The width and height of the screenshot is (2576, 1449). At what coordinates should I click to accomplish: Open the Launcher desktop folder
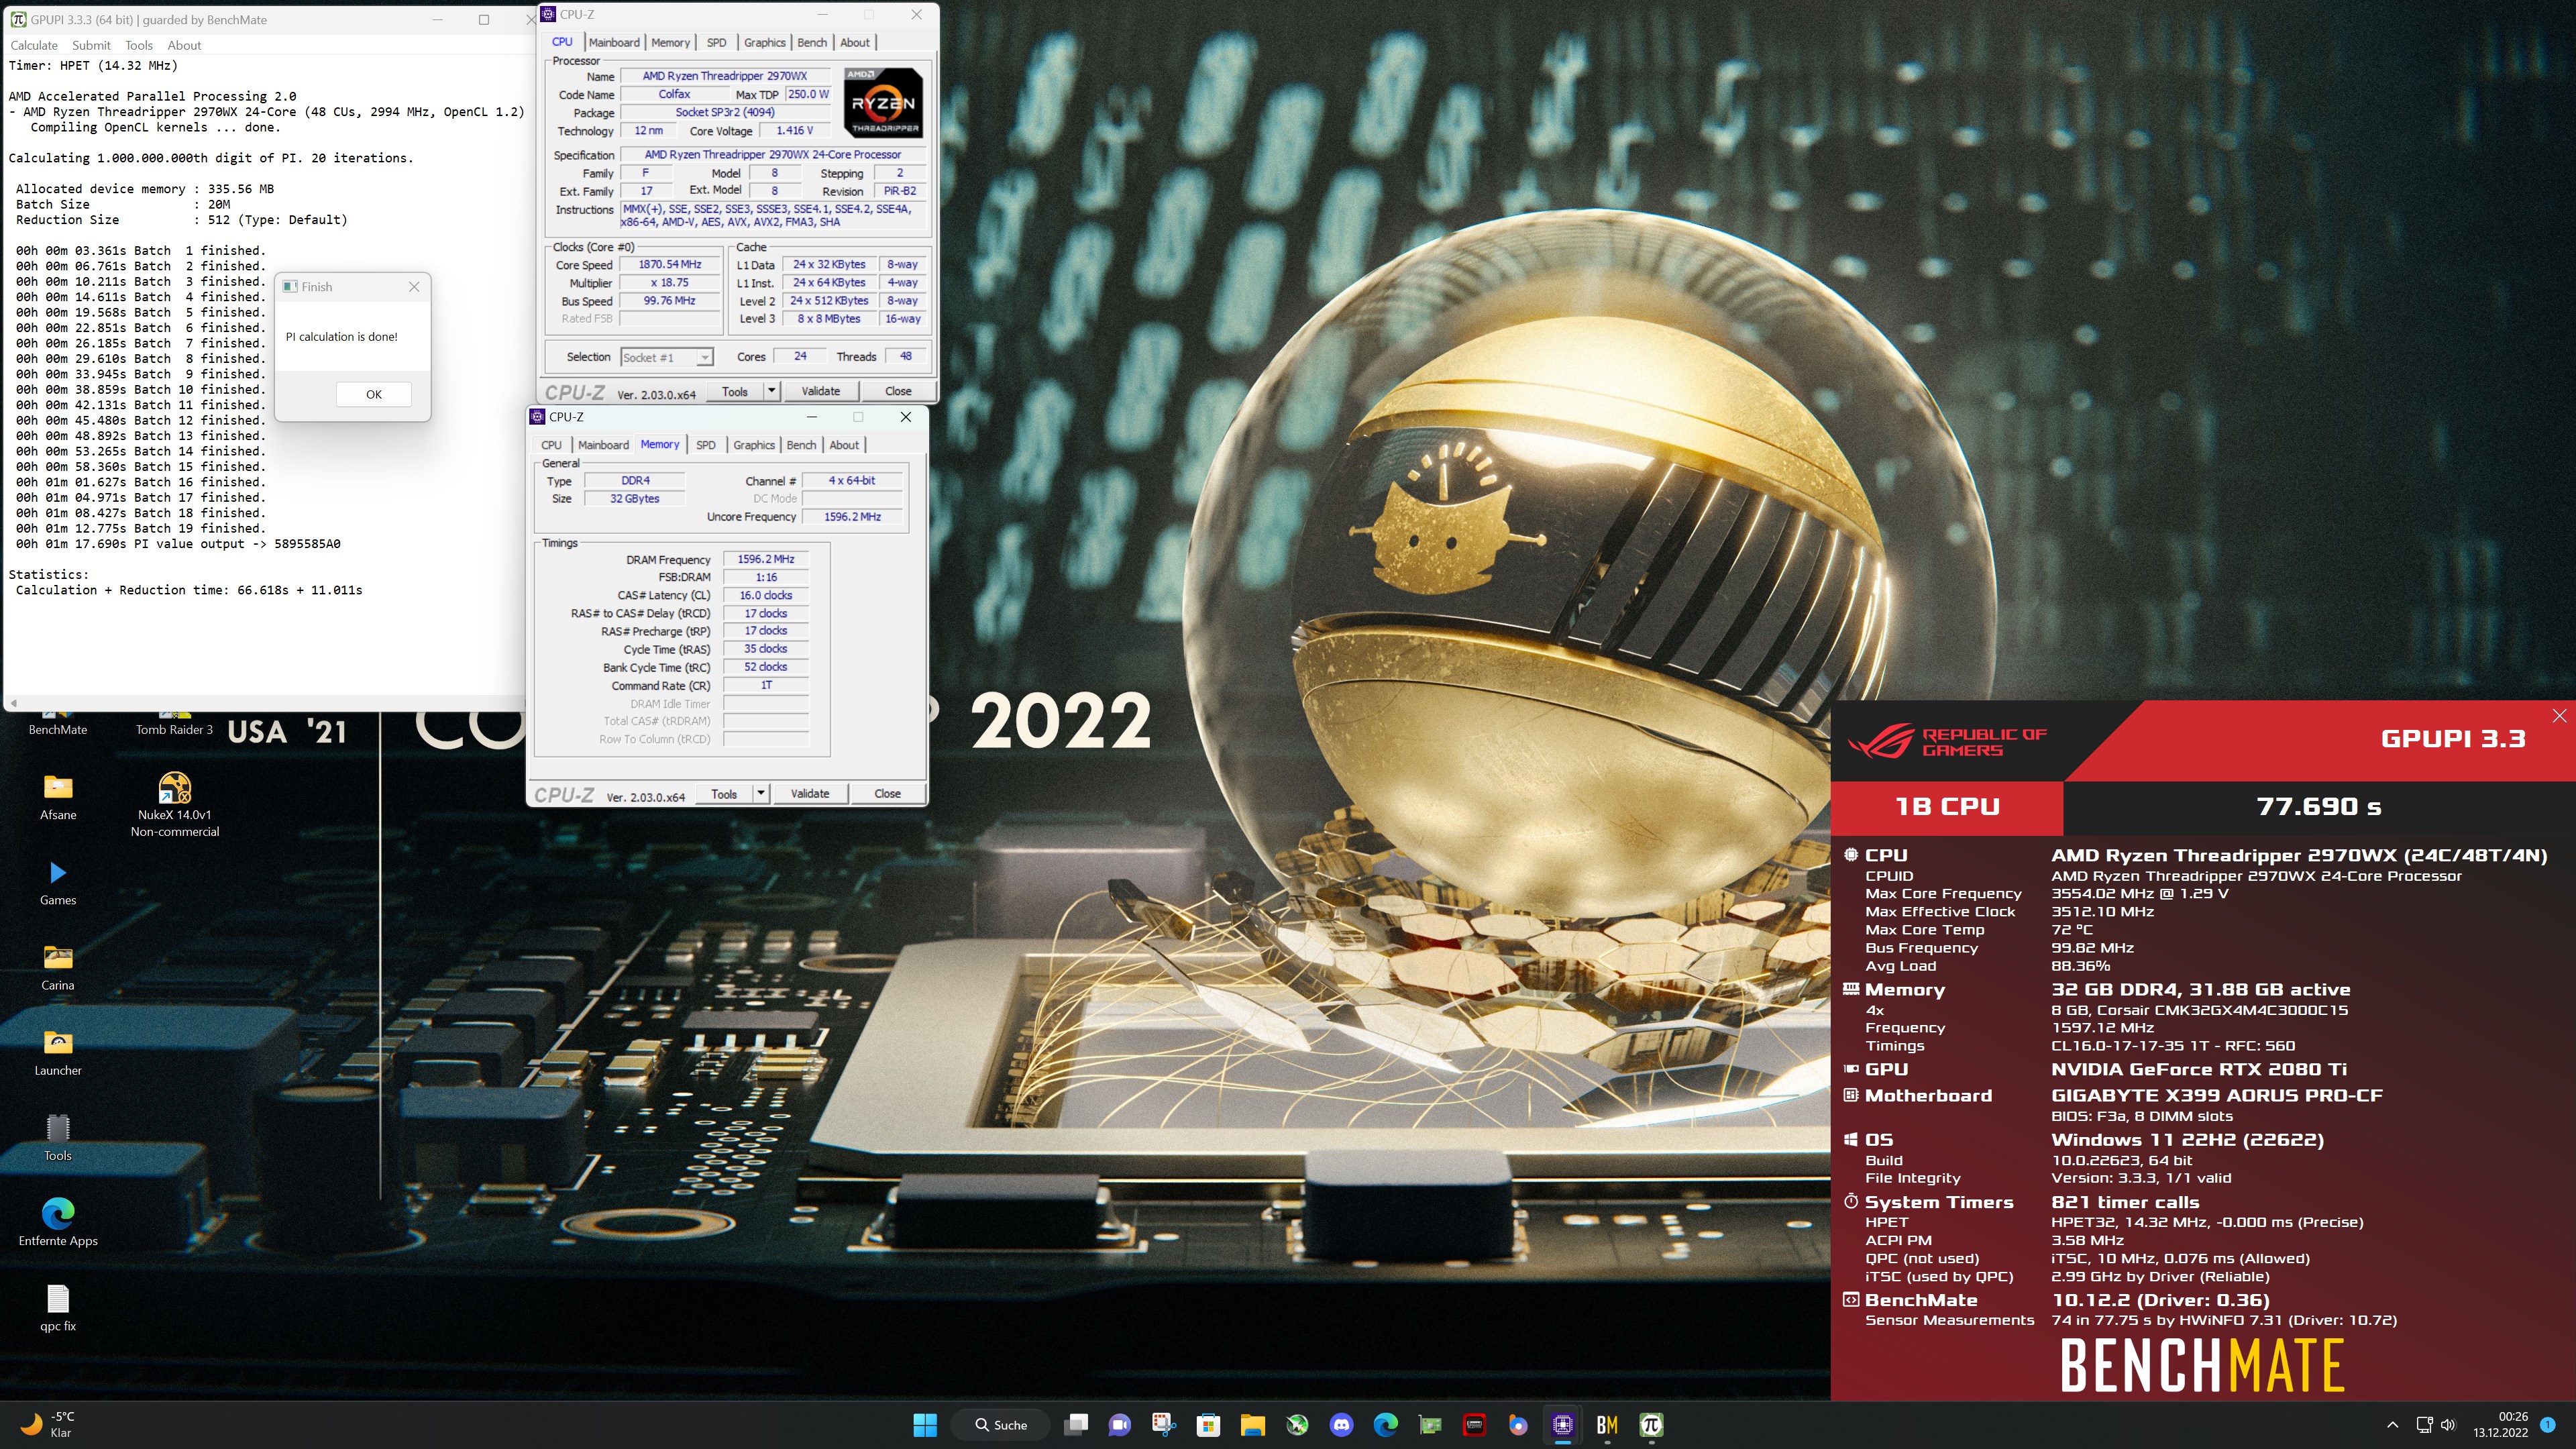pos(58,1053)
